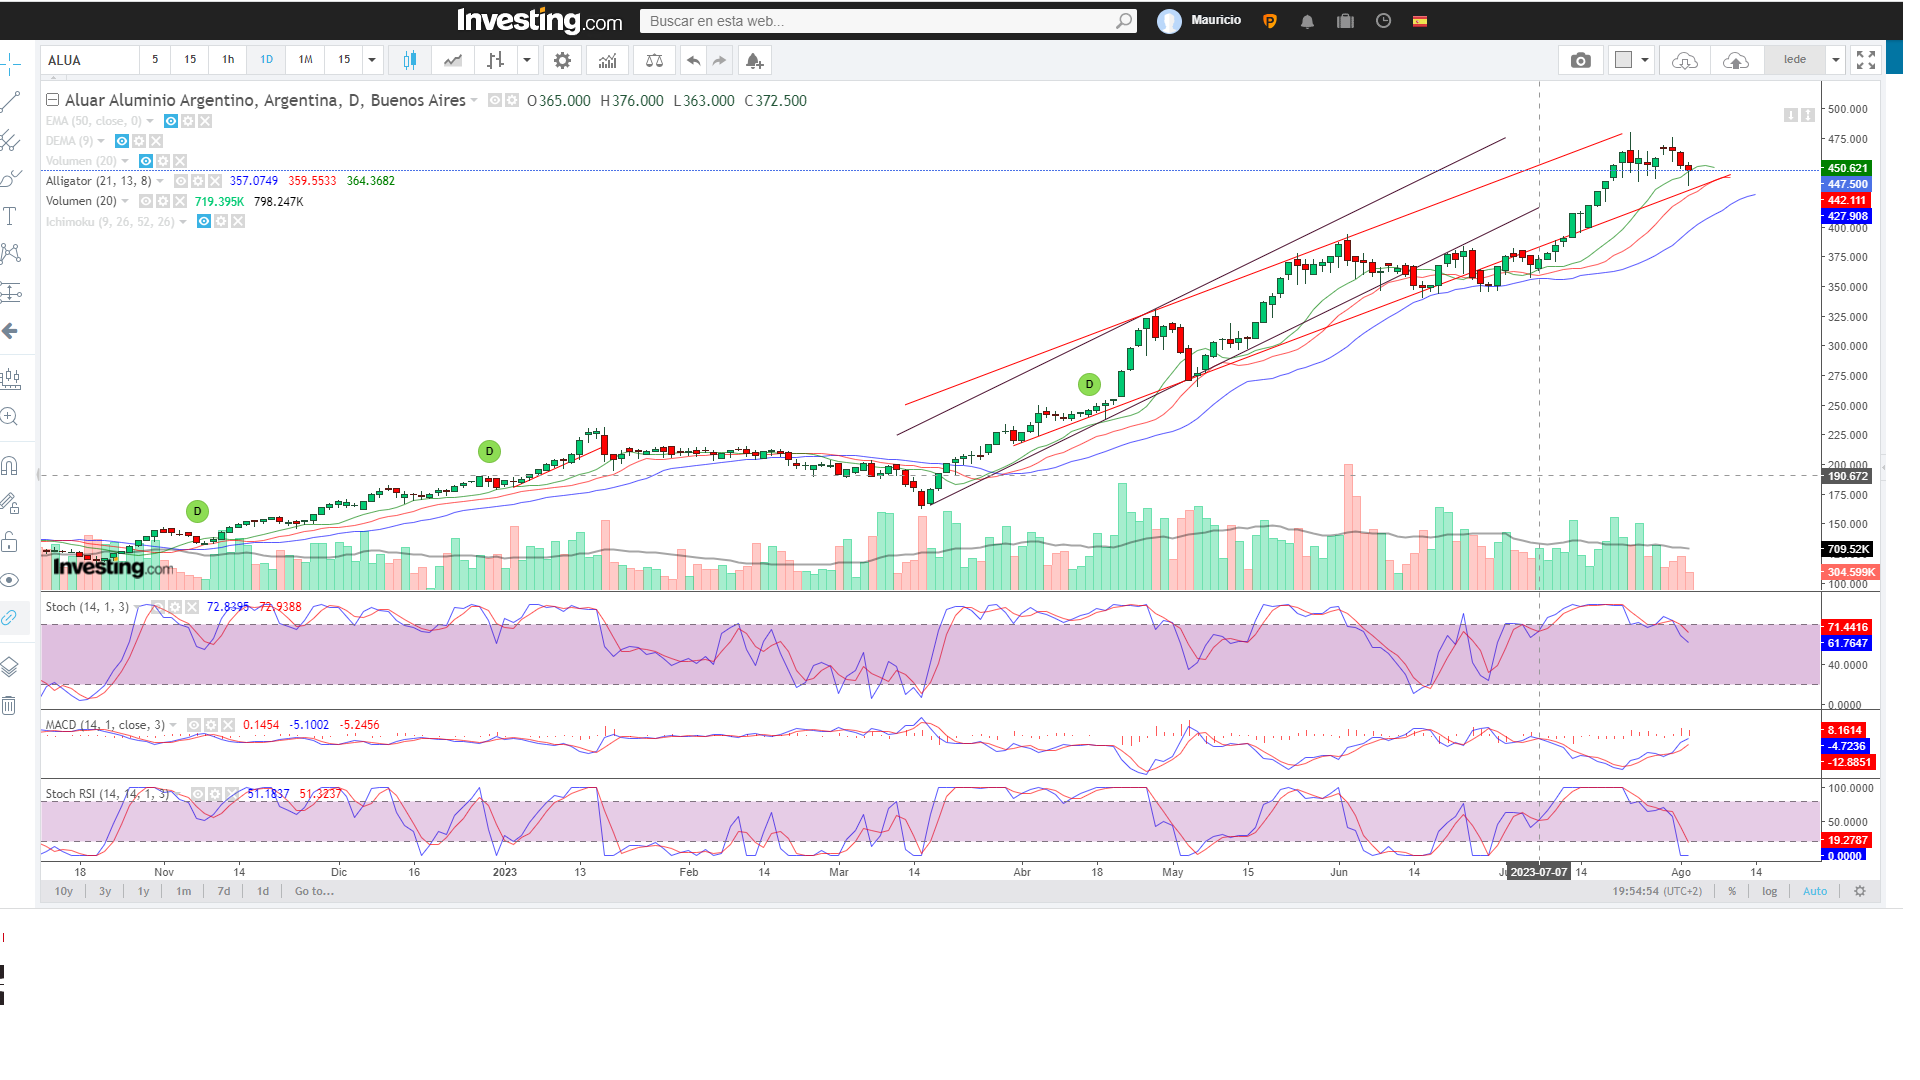Remove all drawings with the trash icon
The image size is (1920, 1080).
[x=10, y=705]
